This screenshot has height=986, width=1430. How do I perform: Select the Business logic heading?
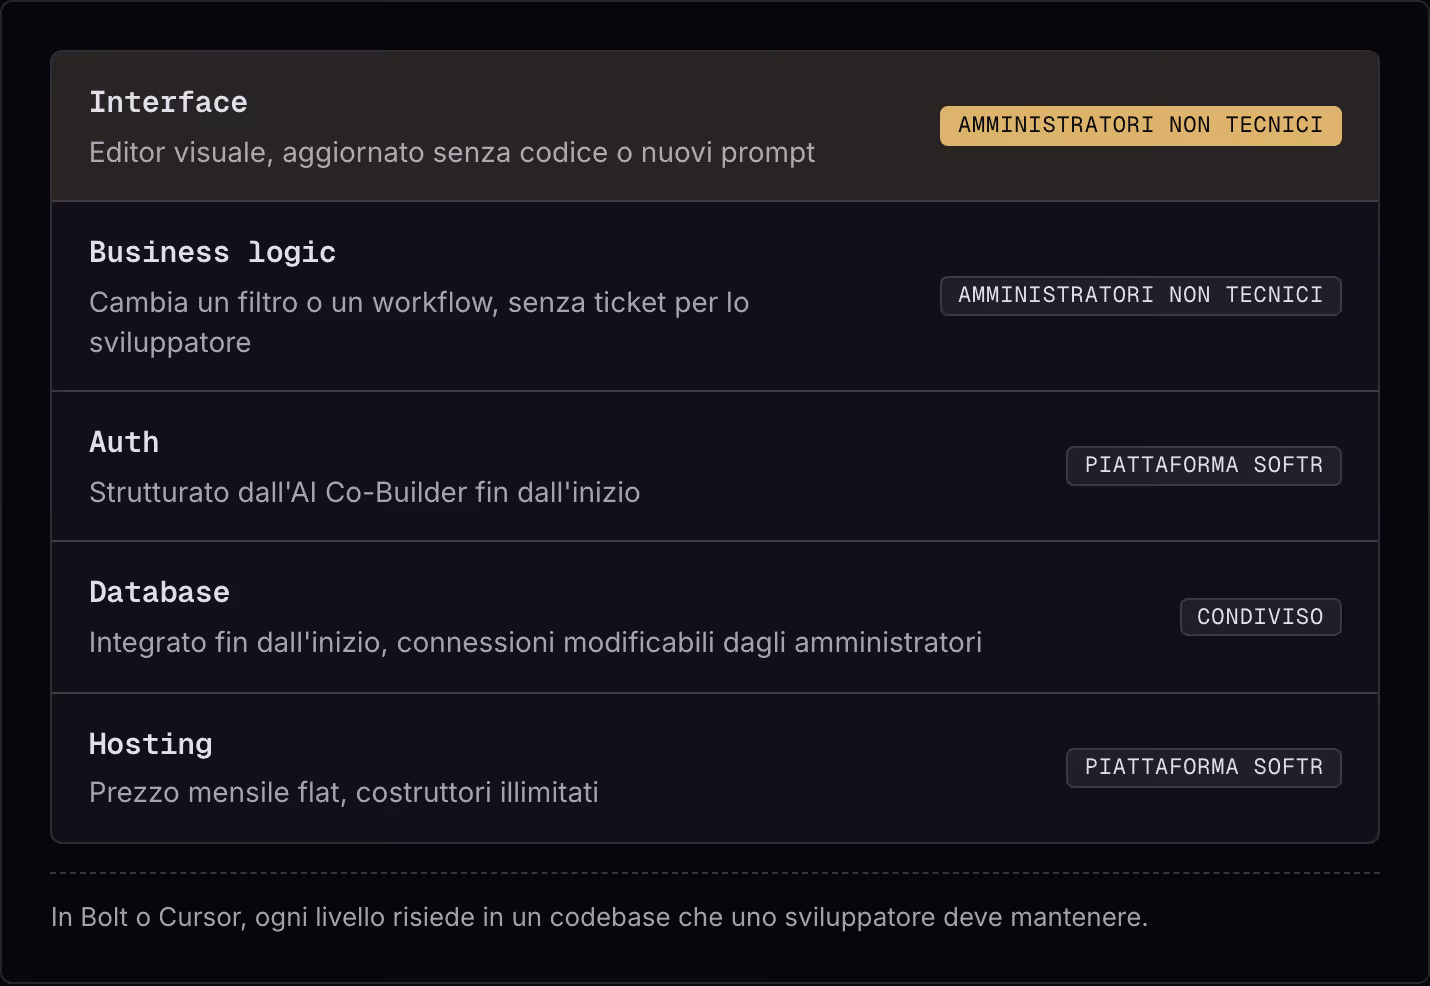pyautogui.click(x=212, y=252)
